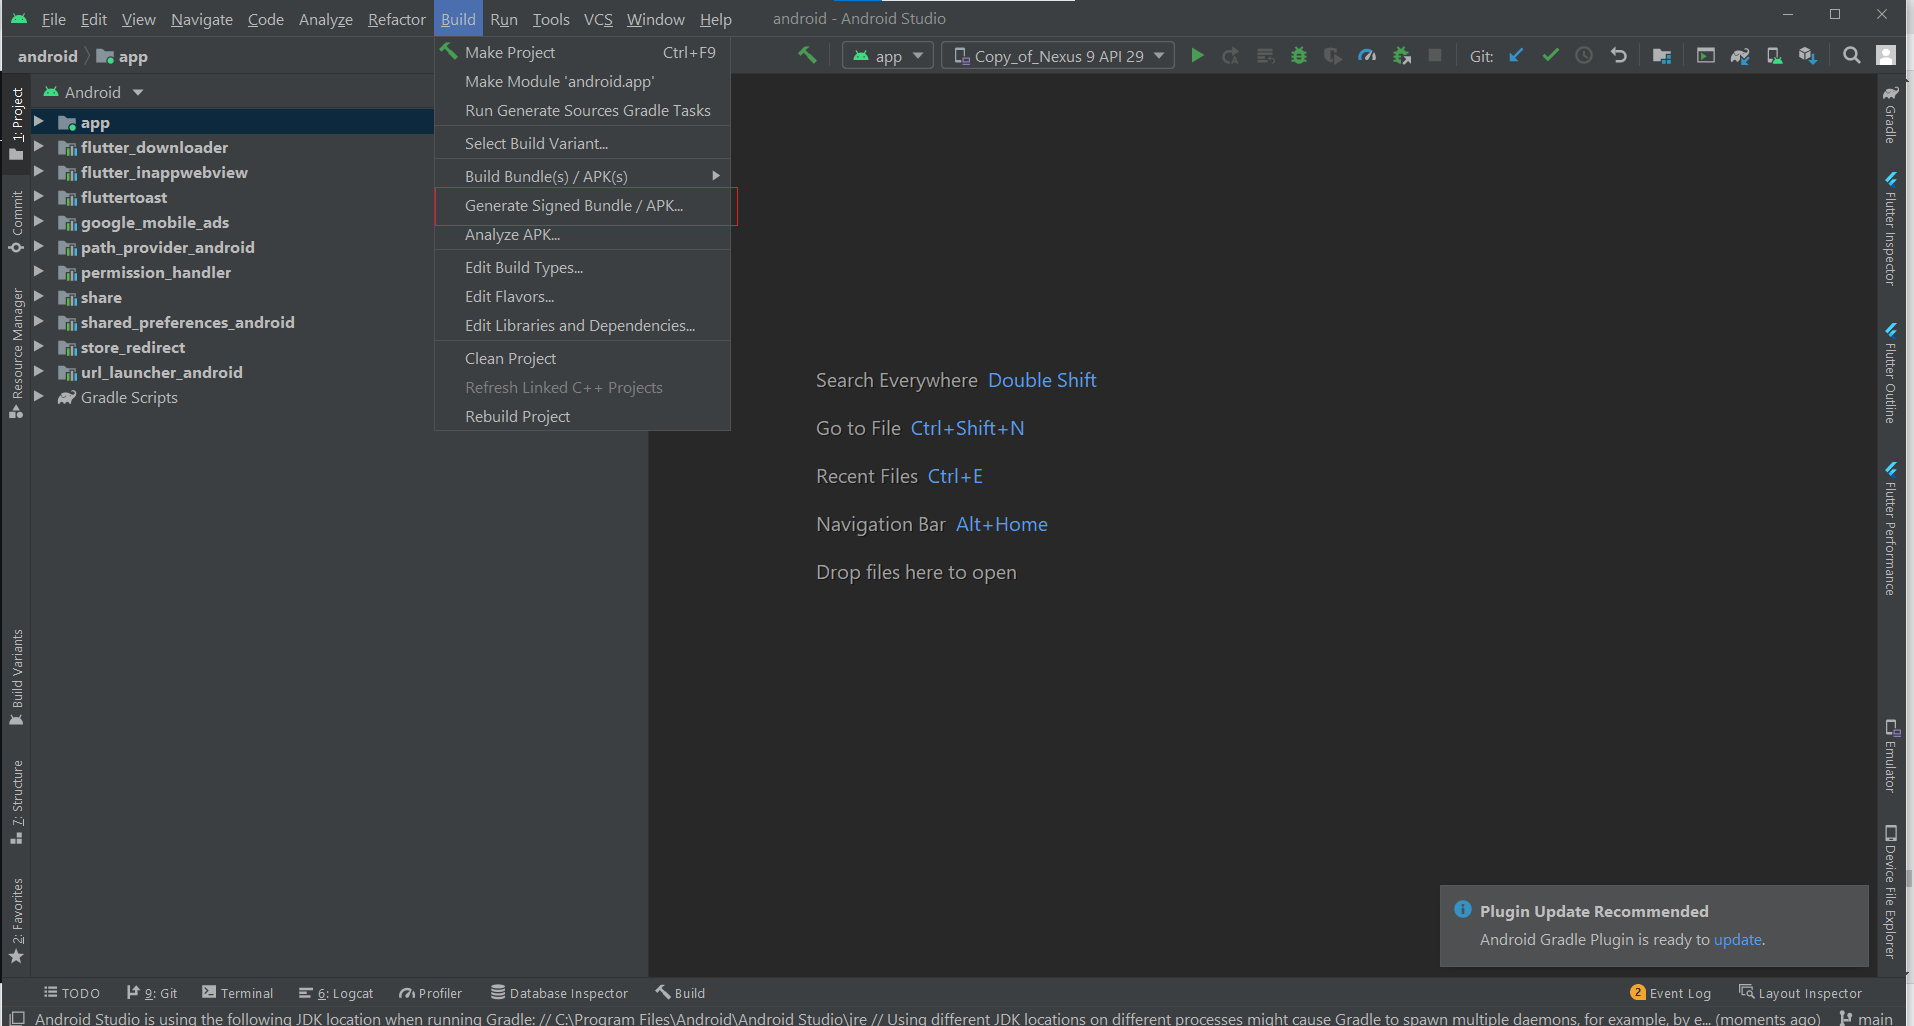Toggle Build Variants tool window

click(x=16, y=678)
